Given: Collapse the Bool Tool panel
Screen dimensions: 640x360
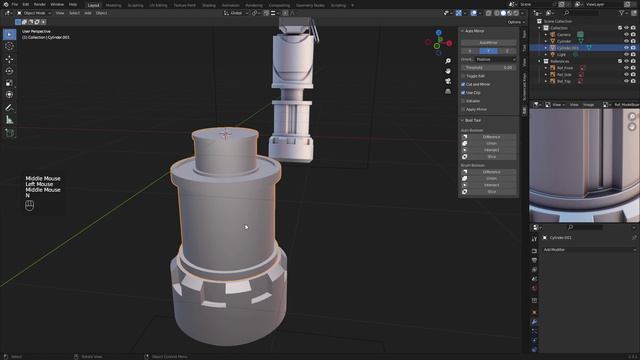Looking at the screenshot, I should click(462, 120).
